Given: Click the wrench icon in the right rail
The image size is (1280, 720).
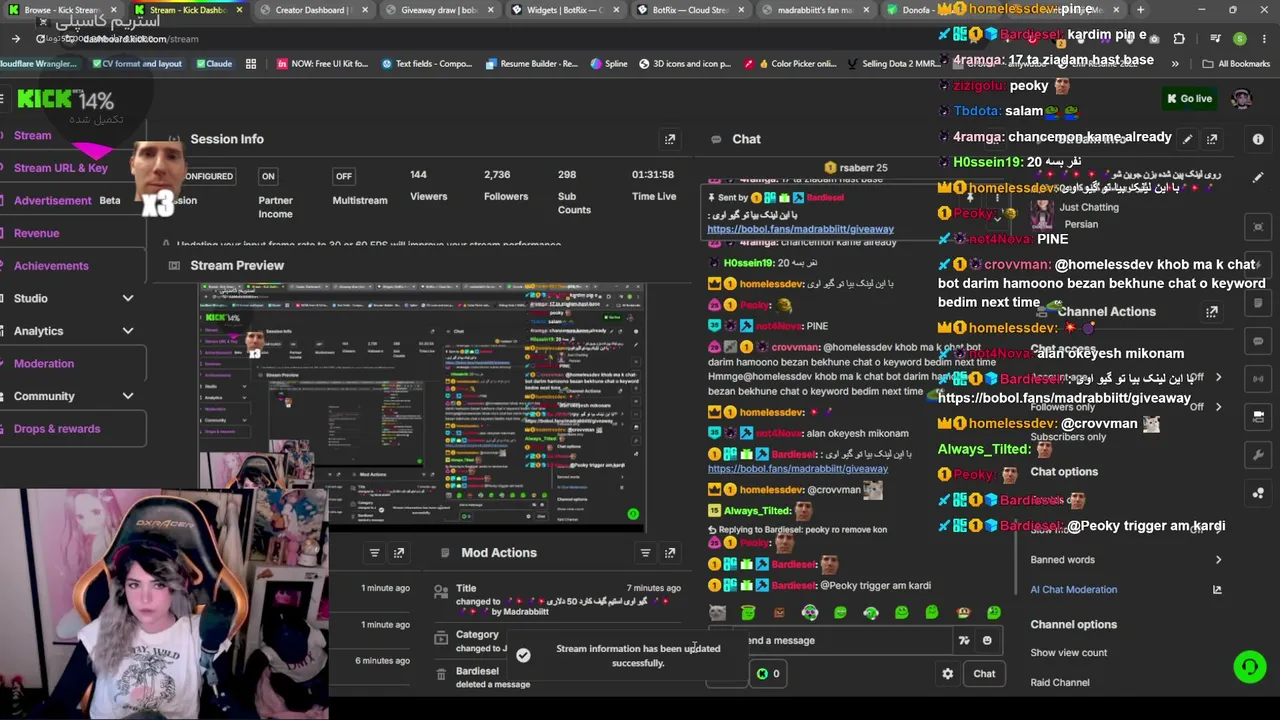Looking at the screenshot, I should [x=1258, y=455].
